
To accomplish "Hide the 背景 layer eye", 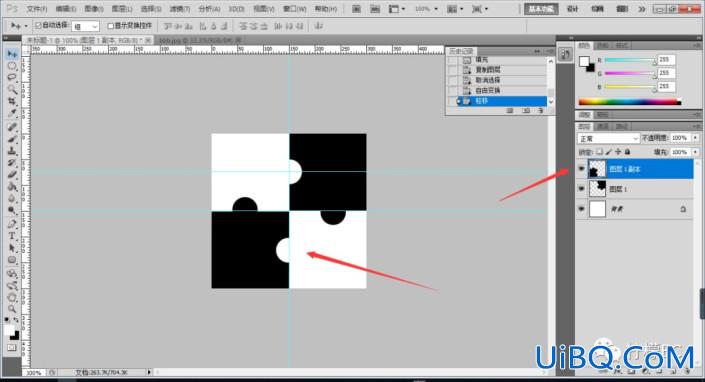I will click(581, 209).
